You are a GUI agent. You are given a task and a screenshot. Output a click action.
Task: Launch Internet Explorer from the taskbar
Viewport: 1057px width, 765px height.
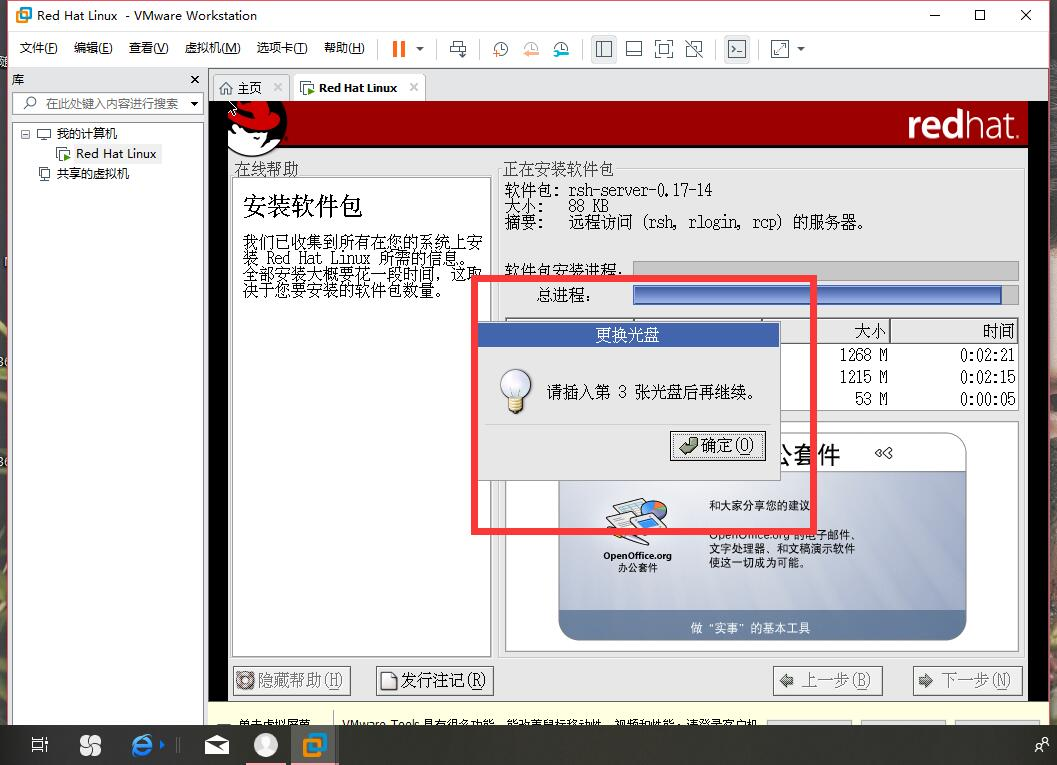pyautogui.click(x=142, y=745)
